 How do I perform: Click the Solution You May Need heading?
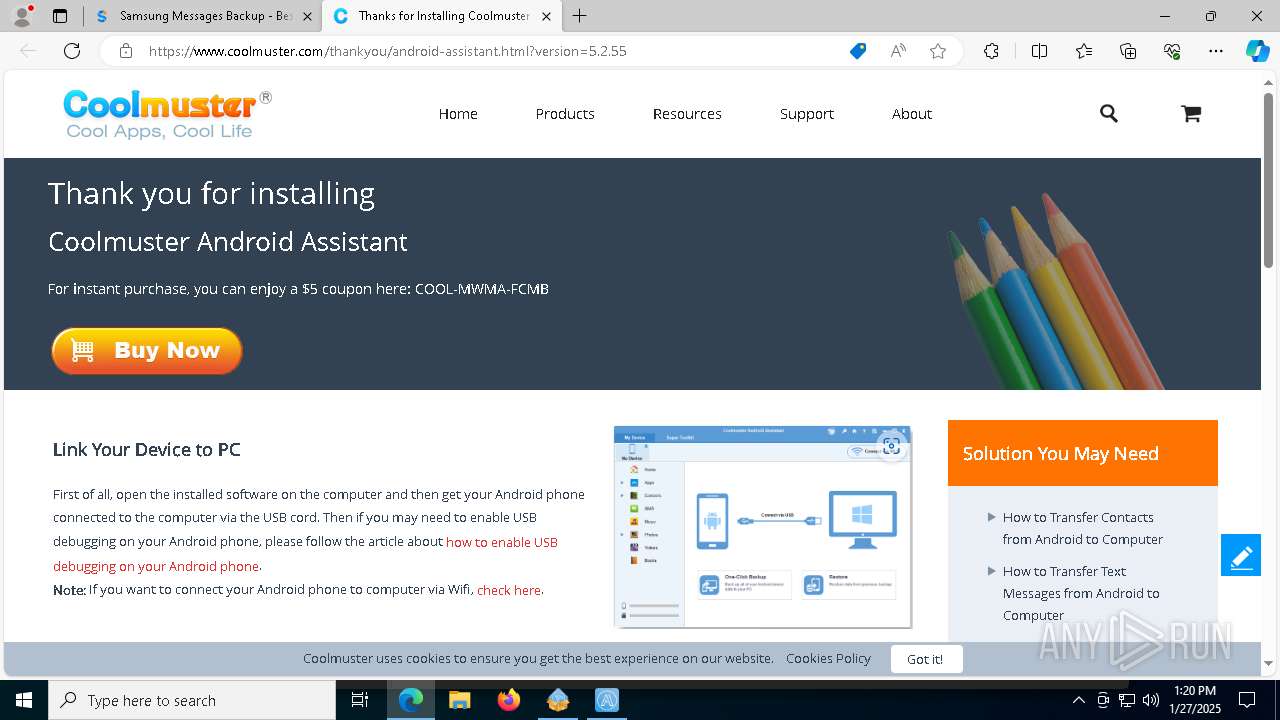(1060, 454)
